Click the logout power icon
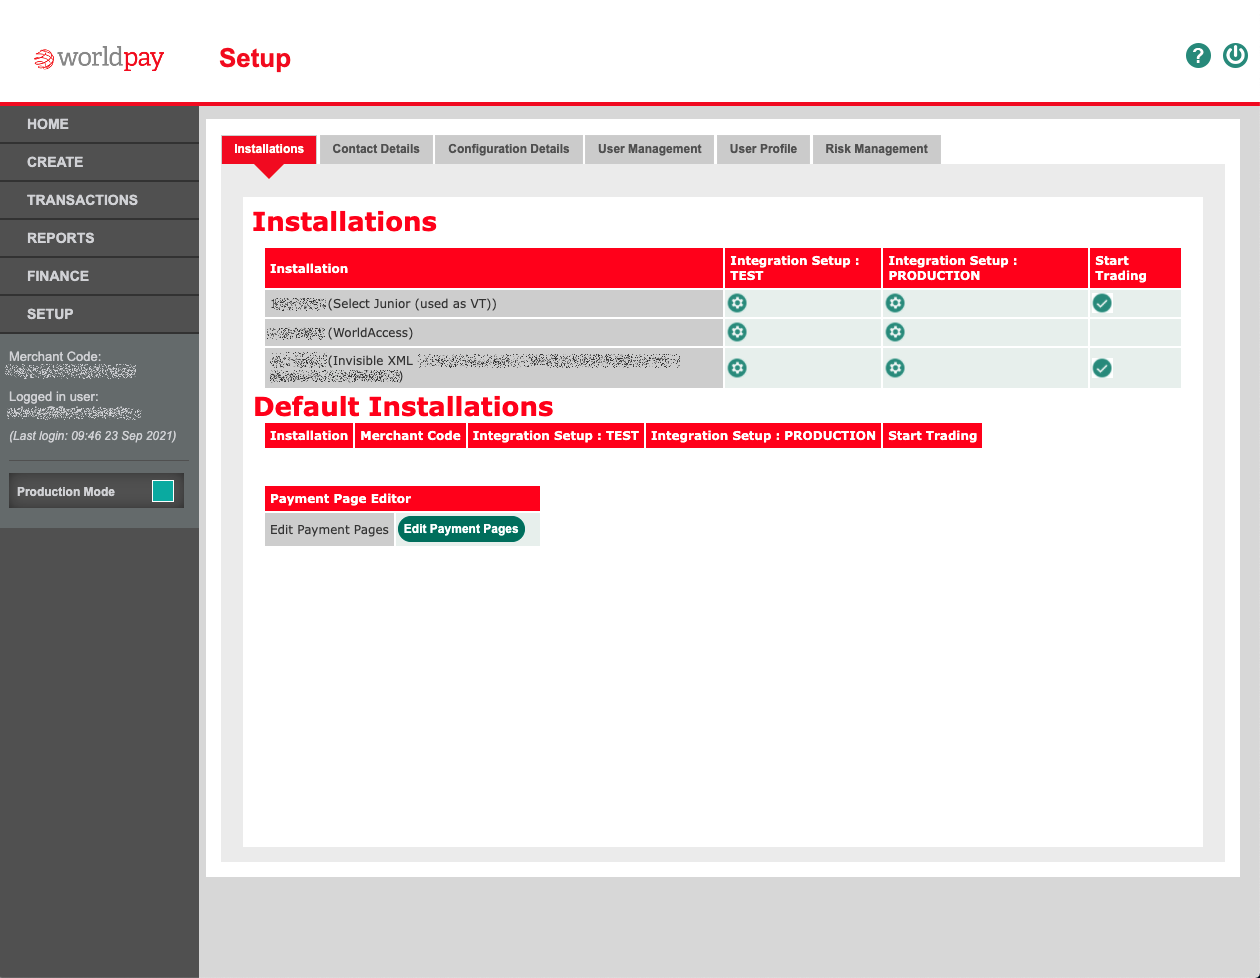The image size is (1260, 978). tap(1236, 56)
